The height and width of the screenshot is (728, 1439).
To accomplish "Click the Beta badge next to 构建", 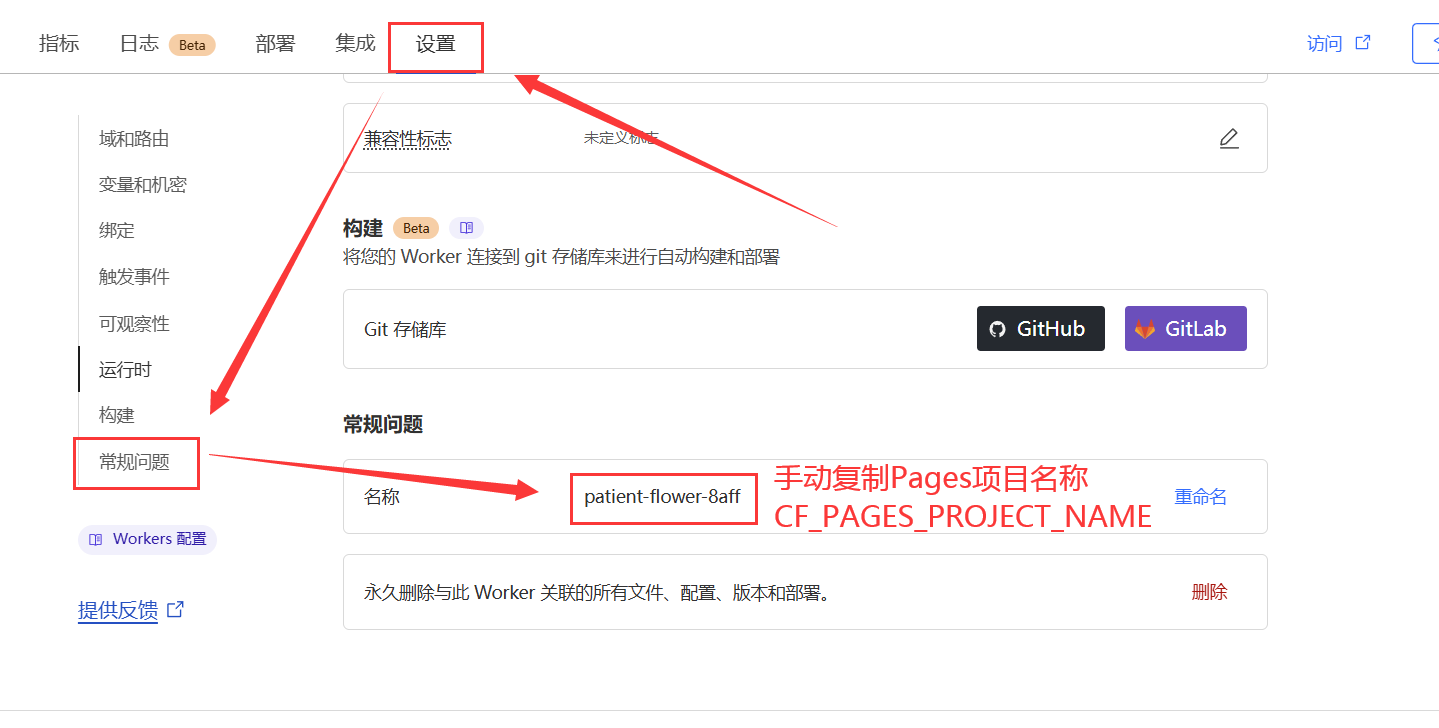I will click(415, 227).
